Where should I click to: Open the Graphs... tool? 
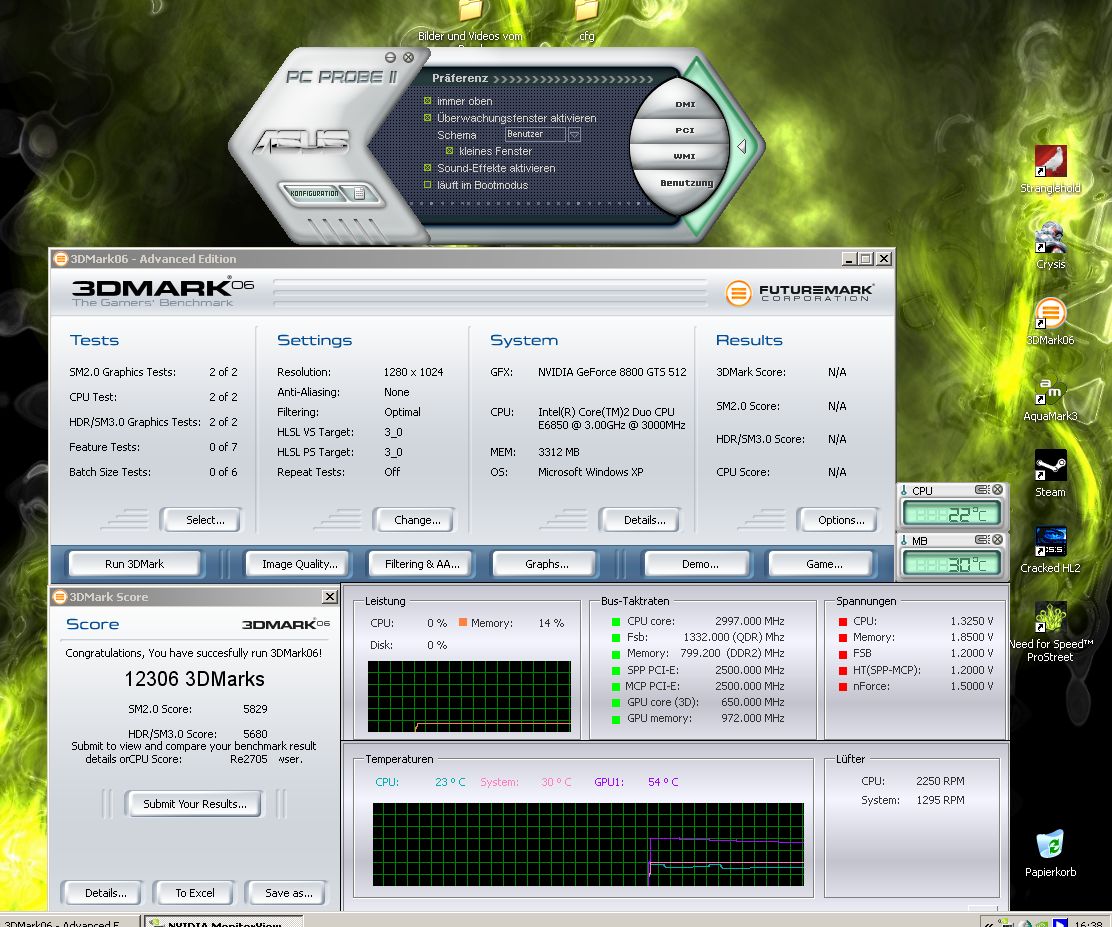[x=546, y=564]
